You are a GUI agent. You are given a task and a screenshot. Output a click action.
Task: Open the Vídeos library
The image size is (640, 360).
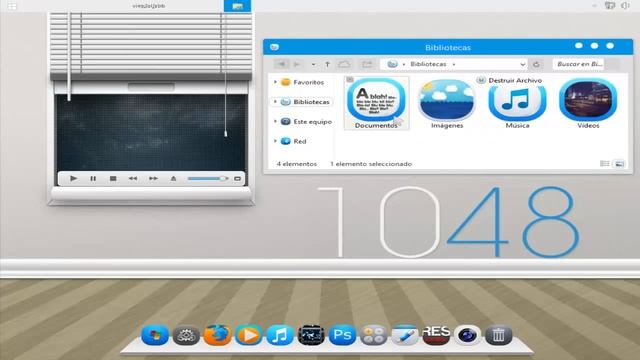tap(588, 104)
